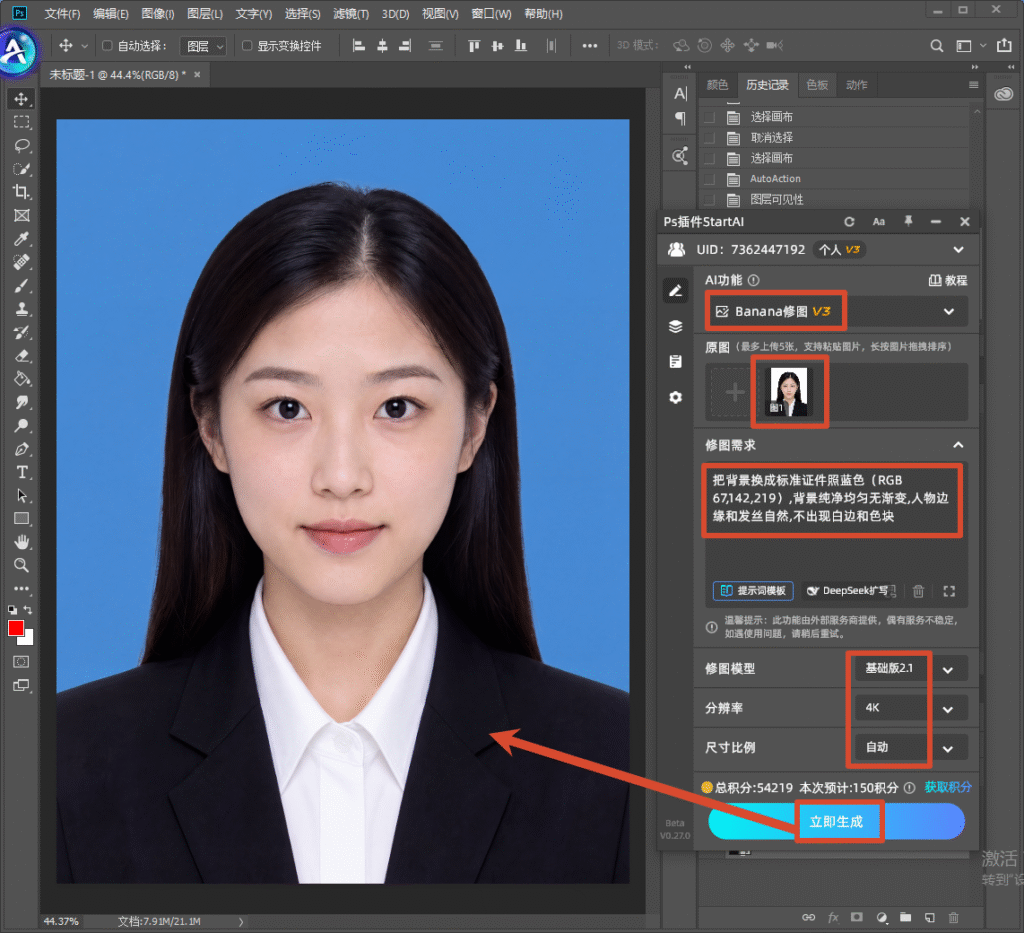Open the 窗口(W) menu
Image resolution: width=1024 pixels, height=933 pixels.
tap(491, 14)
